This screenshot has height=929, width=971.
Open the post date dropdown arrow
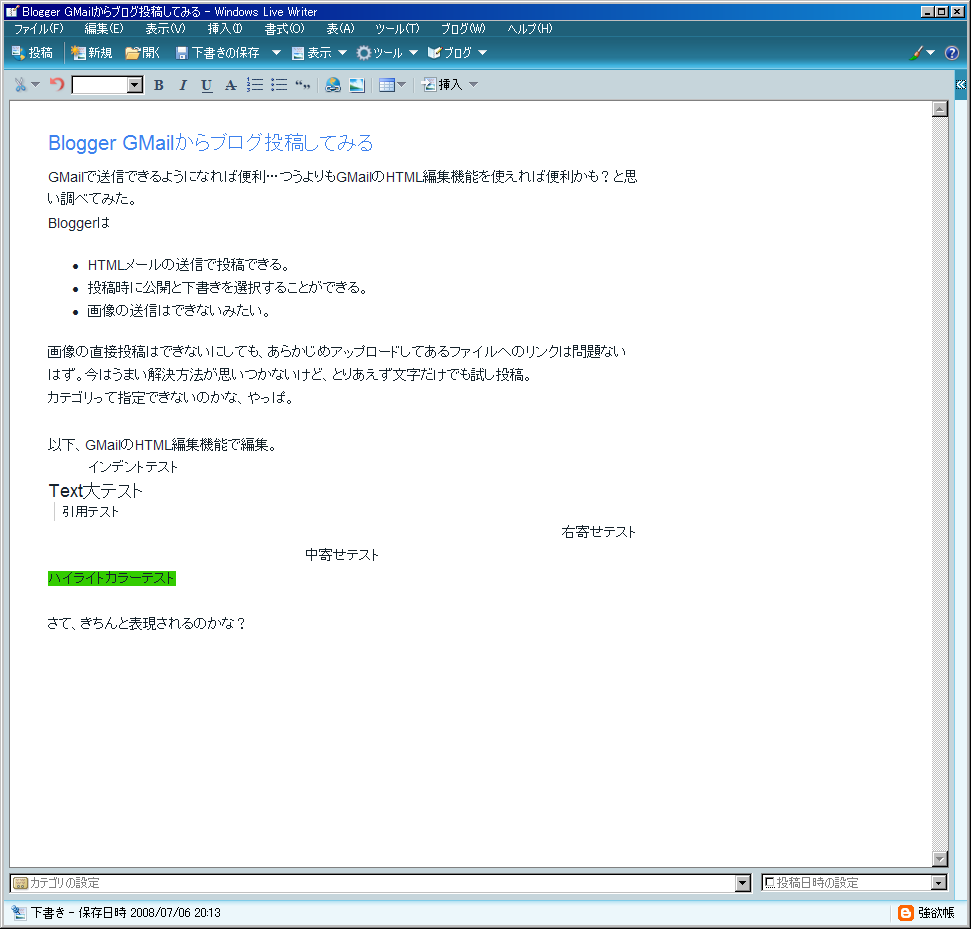click(939, 883)
